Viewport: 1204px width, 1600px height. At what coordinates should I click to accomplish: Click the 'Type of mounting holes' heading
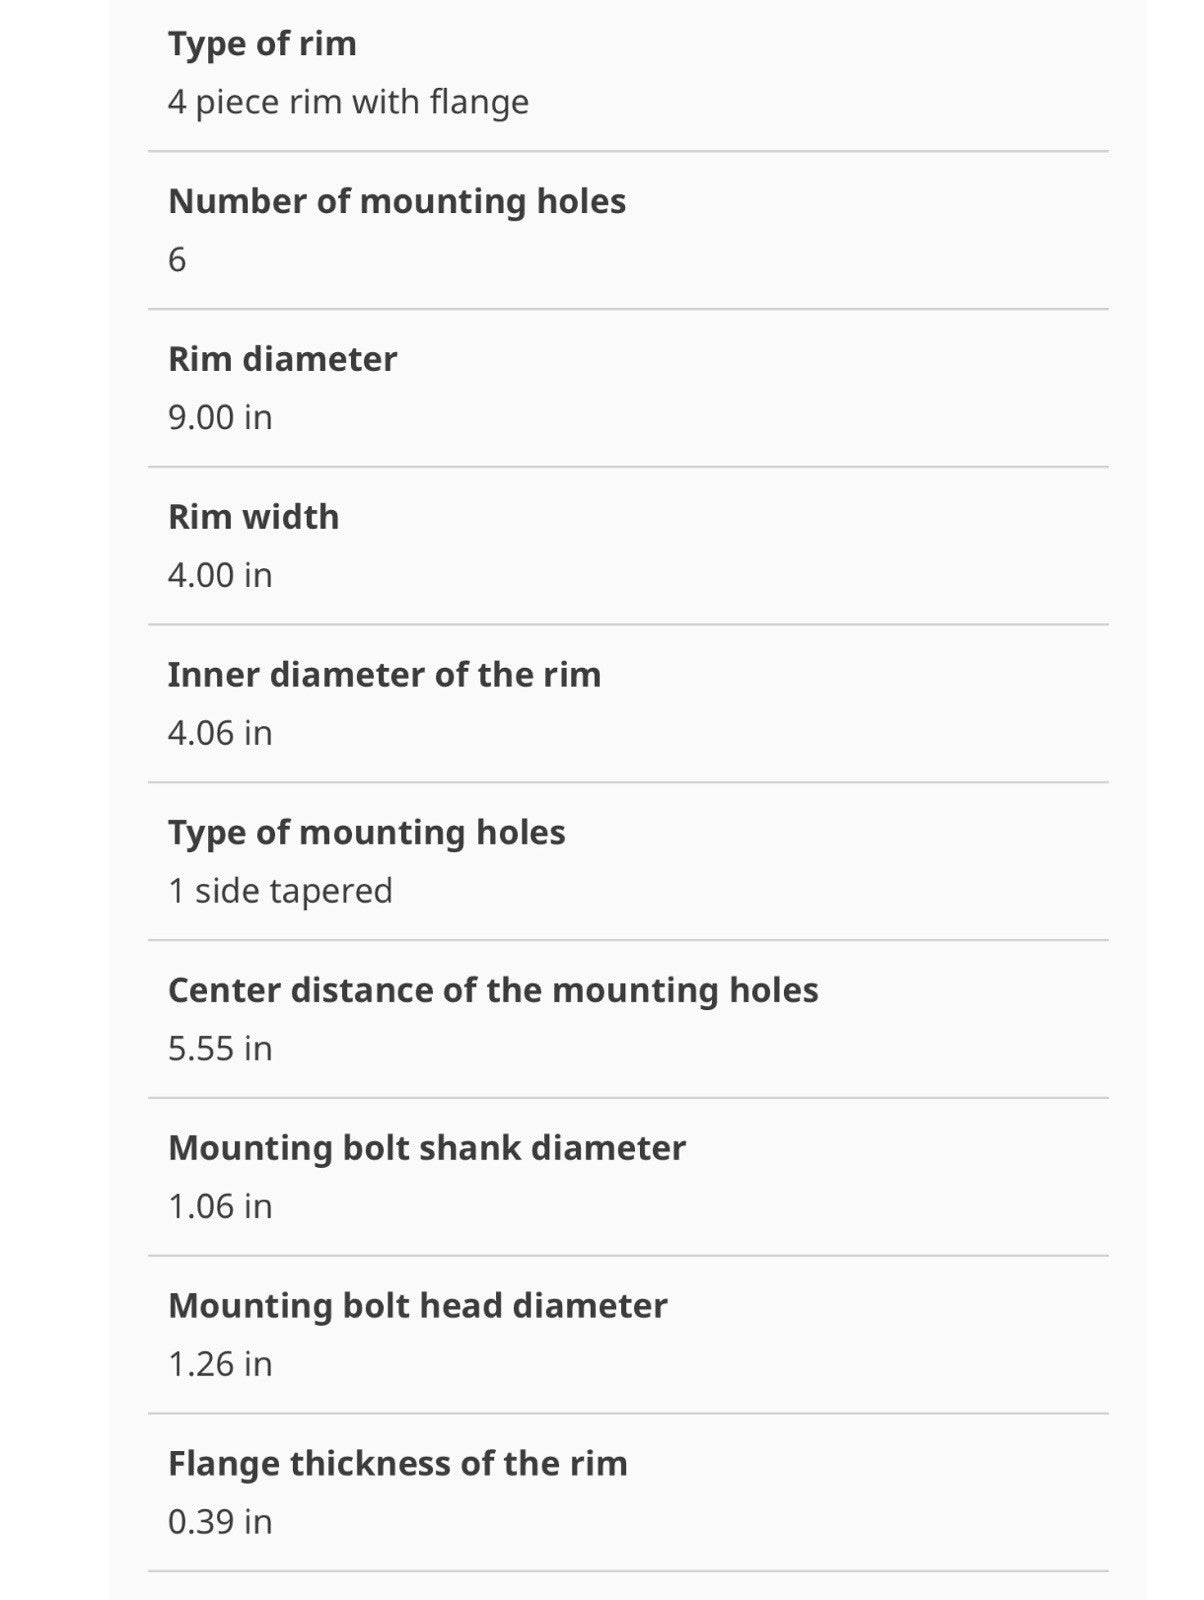[x=366, y=834]
